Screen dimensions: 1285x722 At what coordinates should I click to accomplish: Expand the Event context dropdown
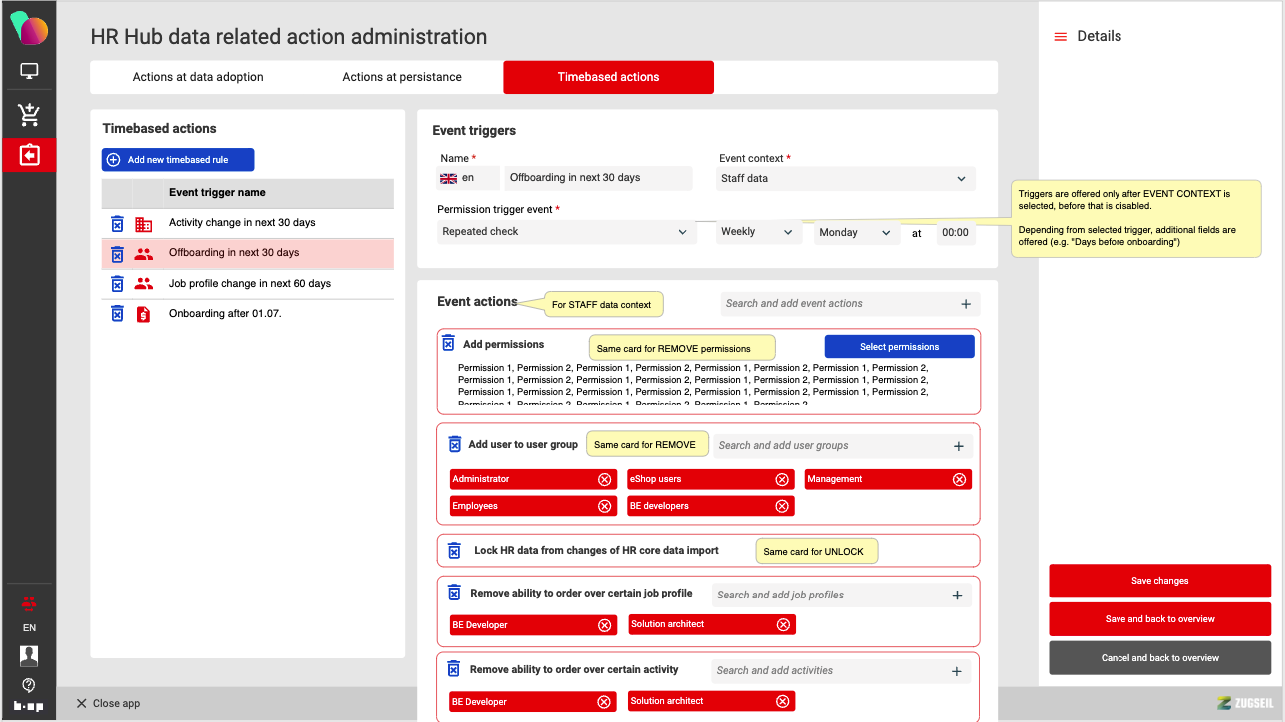tap(845, 179)
